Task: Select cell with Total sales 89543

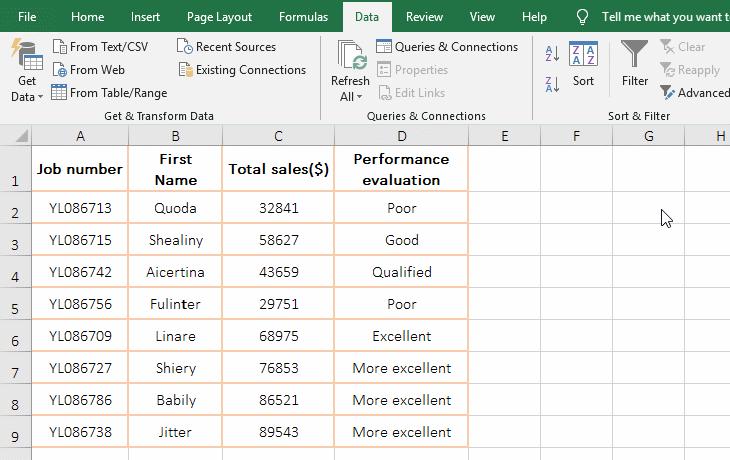Action: (278, 432)
